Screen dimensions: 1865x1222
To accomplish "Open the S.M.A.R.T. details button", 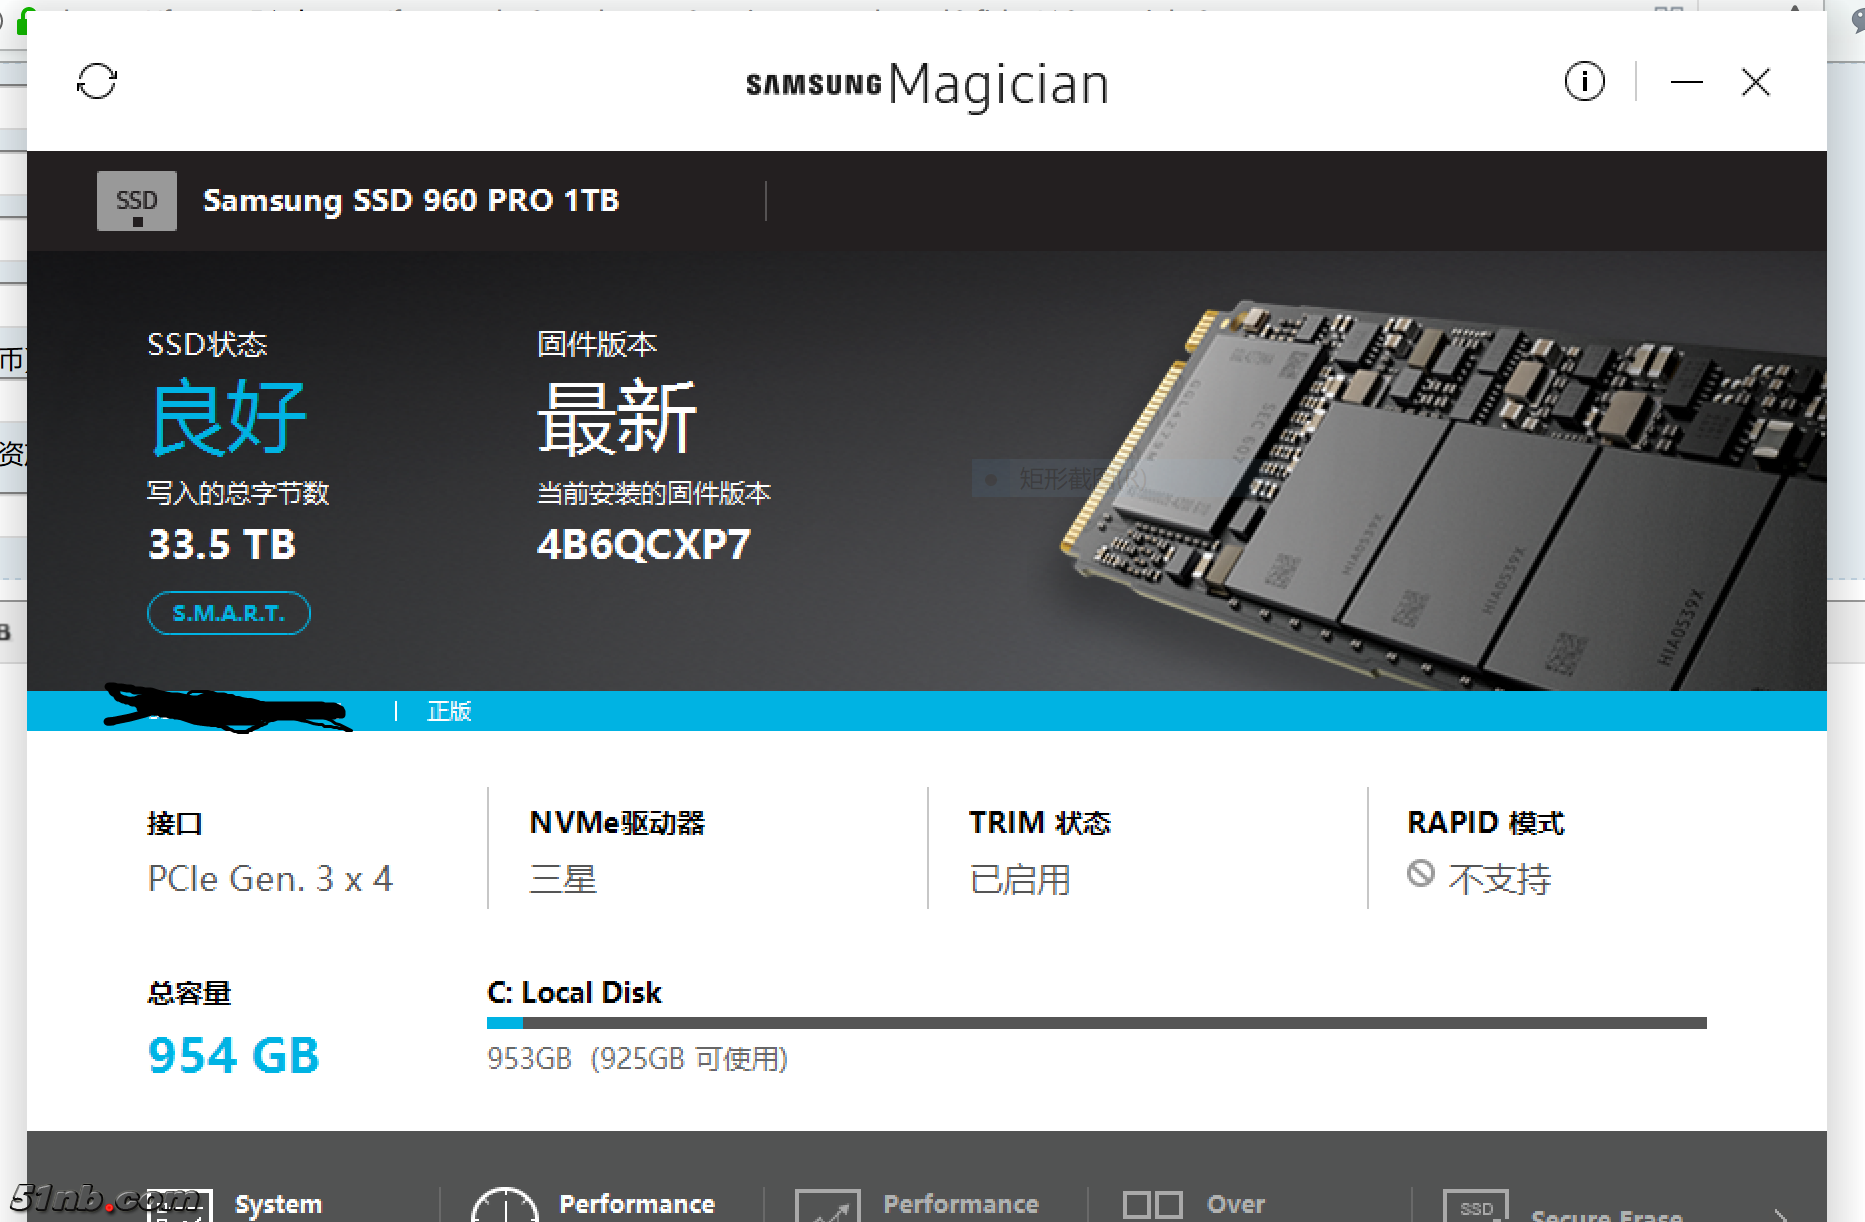I will pos(229,613).
